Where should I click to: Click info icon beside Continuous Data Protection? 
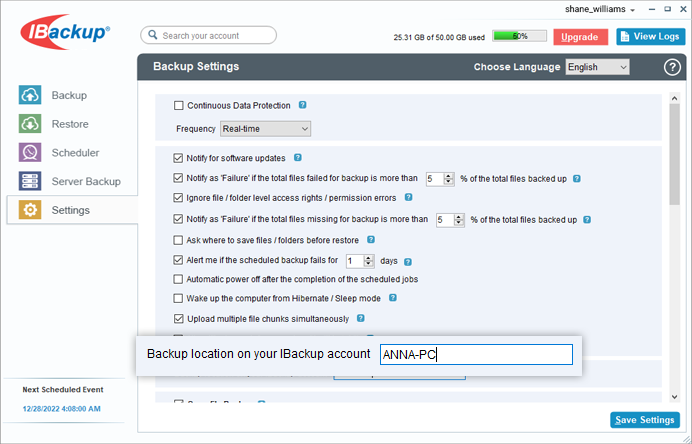(302, 105)
